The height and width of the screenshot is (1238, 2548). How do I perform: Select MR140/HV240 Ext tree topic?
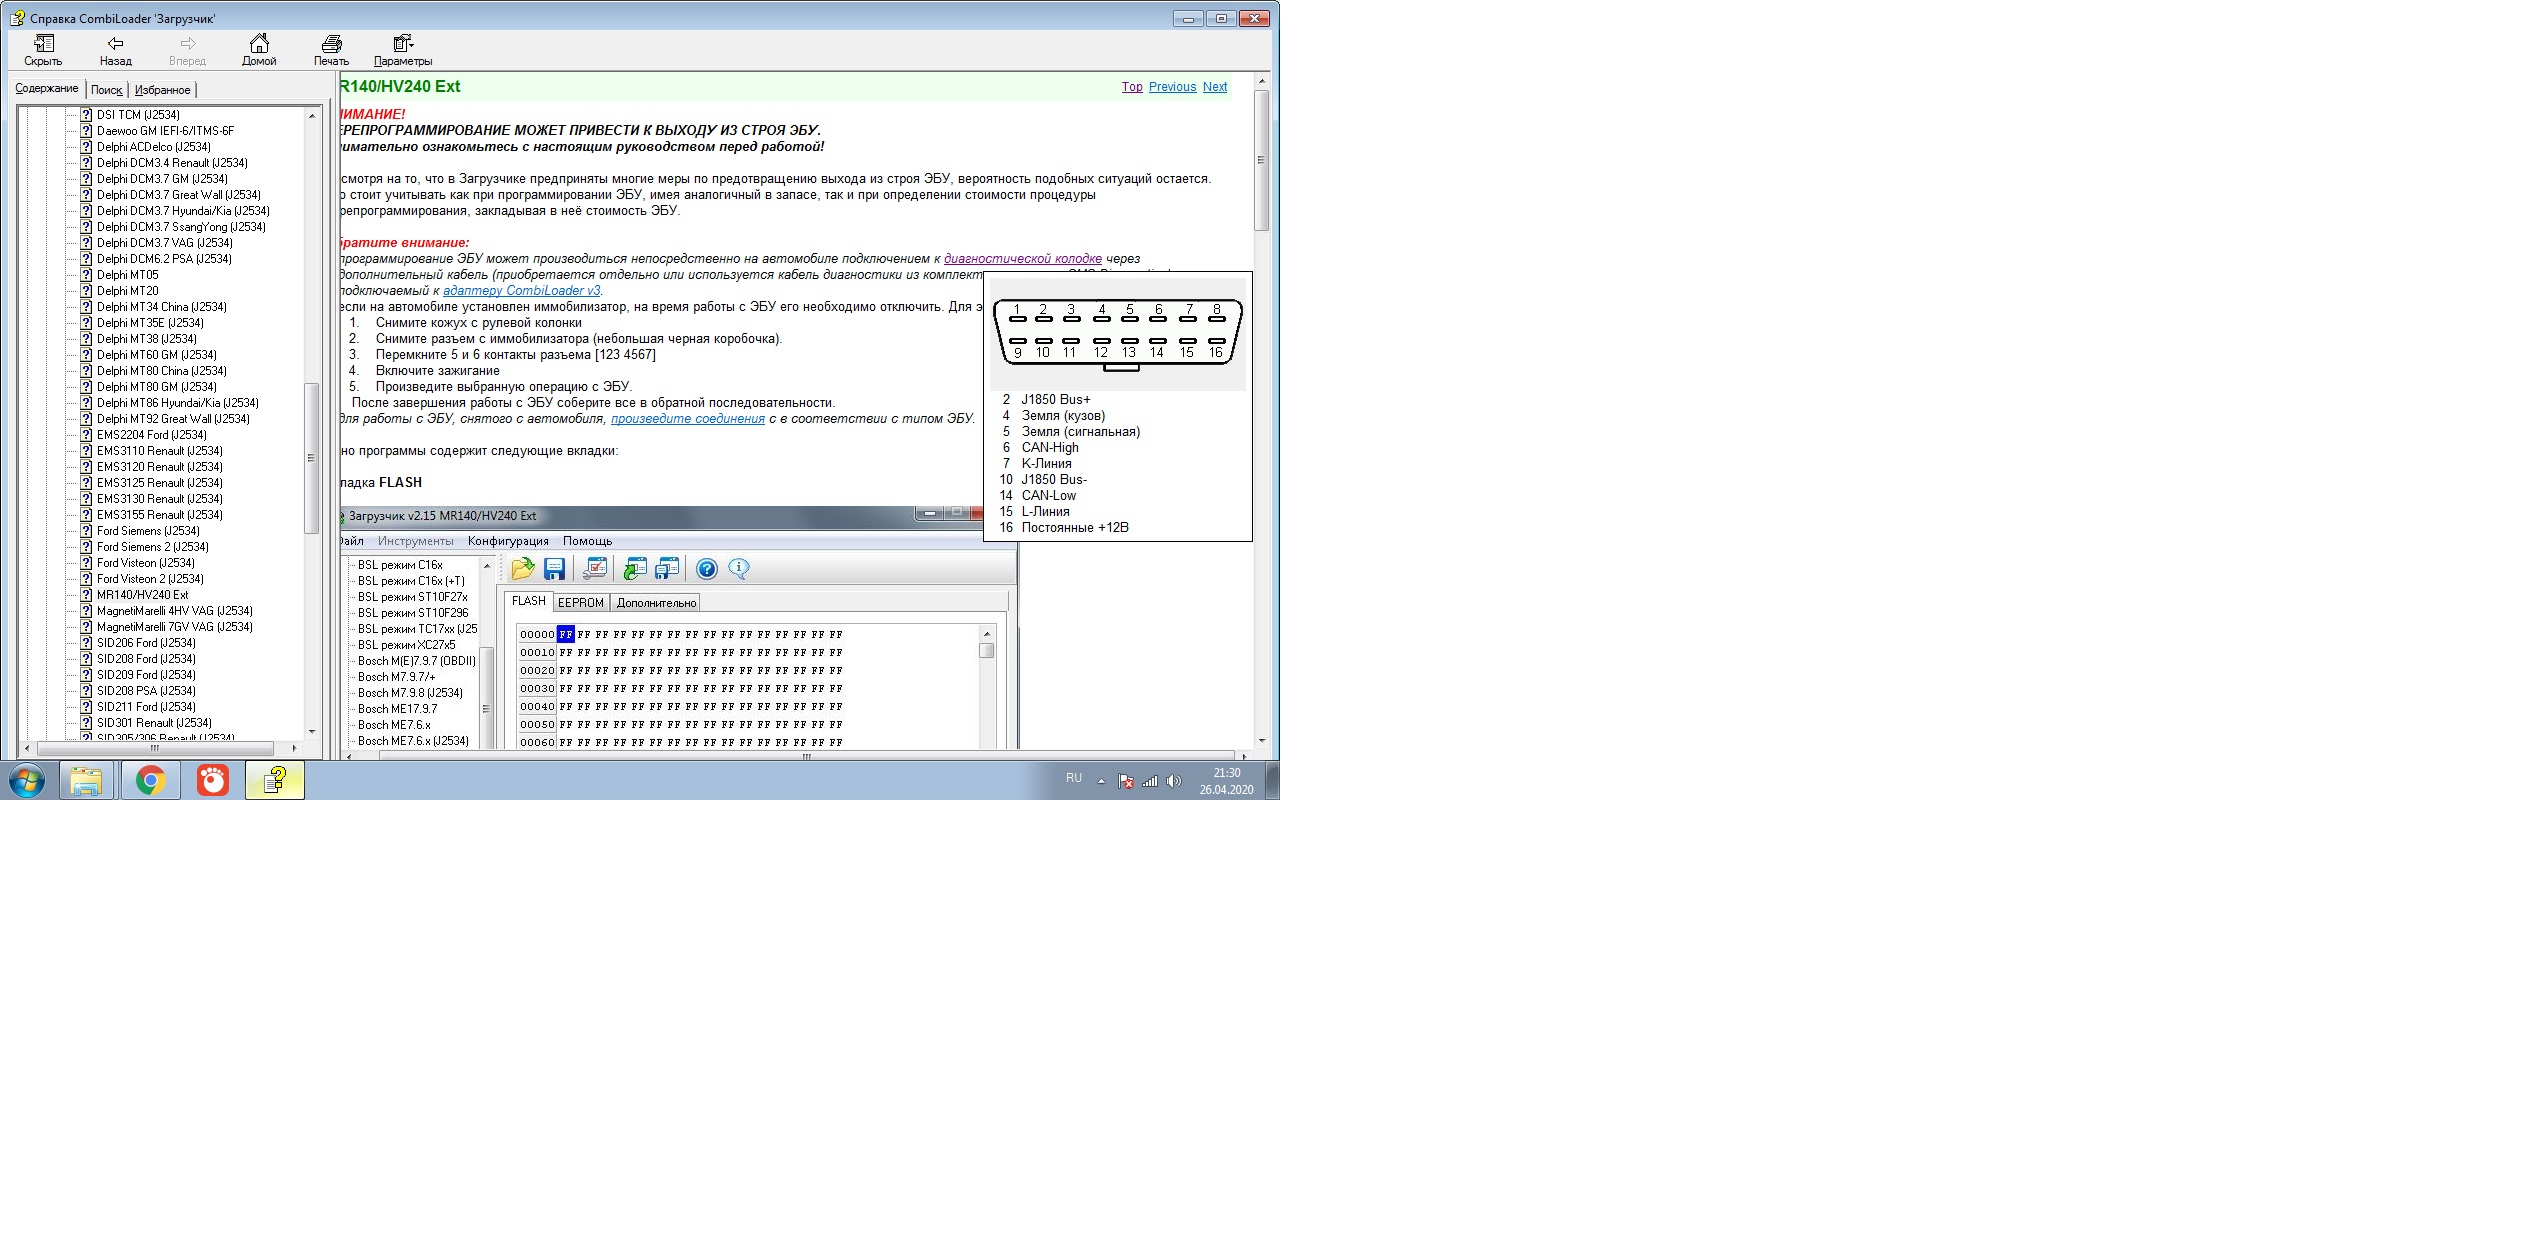(x=142, y=595)
